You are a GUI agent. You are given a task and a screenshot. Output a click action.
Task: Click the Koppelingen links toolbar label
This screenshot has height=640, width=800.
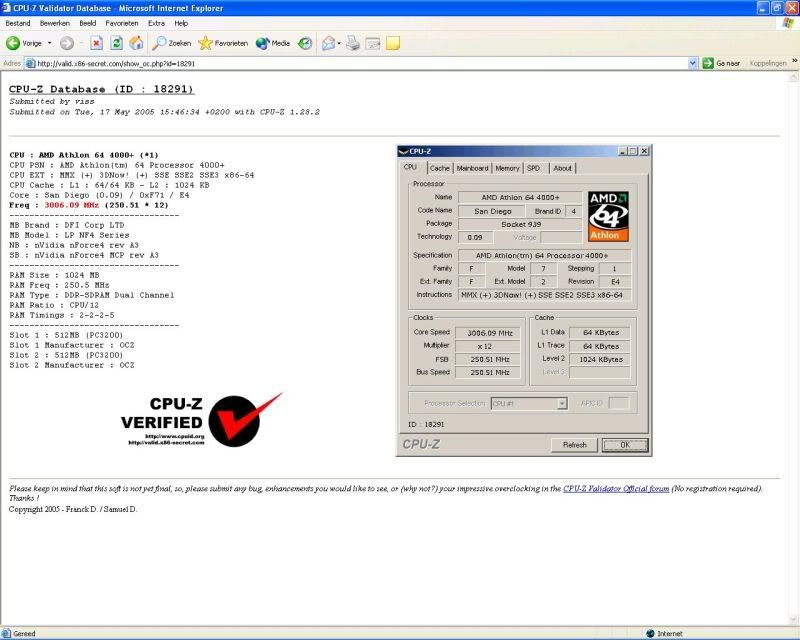coord(768,63)
